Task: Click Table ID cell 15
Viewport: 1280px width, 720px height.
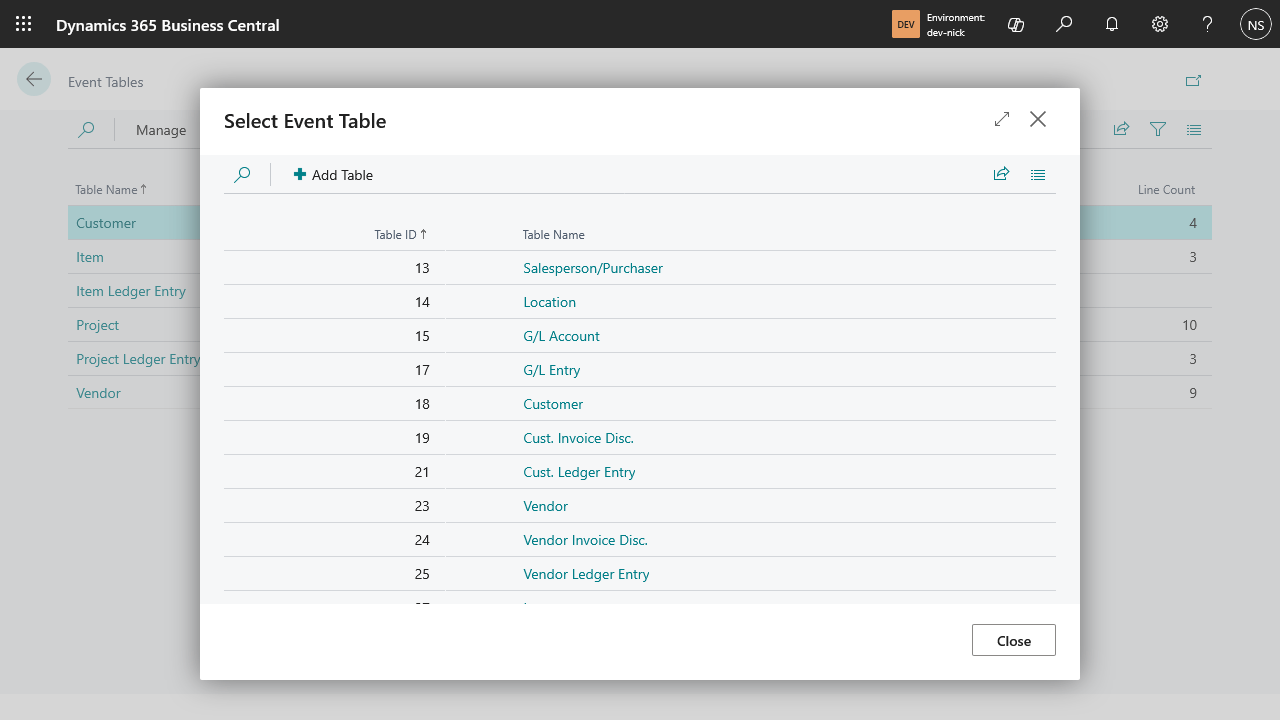Action: pos(422,336)
